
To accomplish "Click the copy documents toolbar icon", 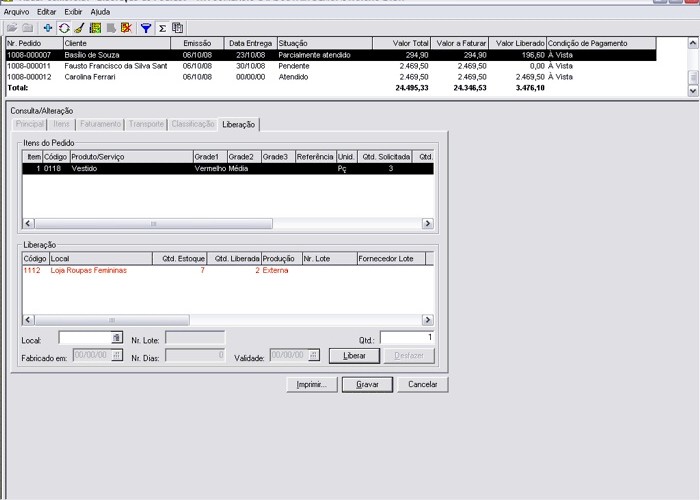I will pyautogui.click(x=177, y=28).
